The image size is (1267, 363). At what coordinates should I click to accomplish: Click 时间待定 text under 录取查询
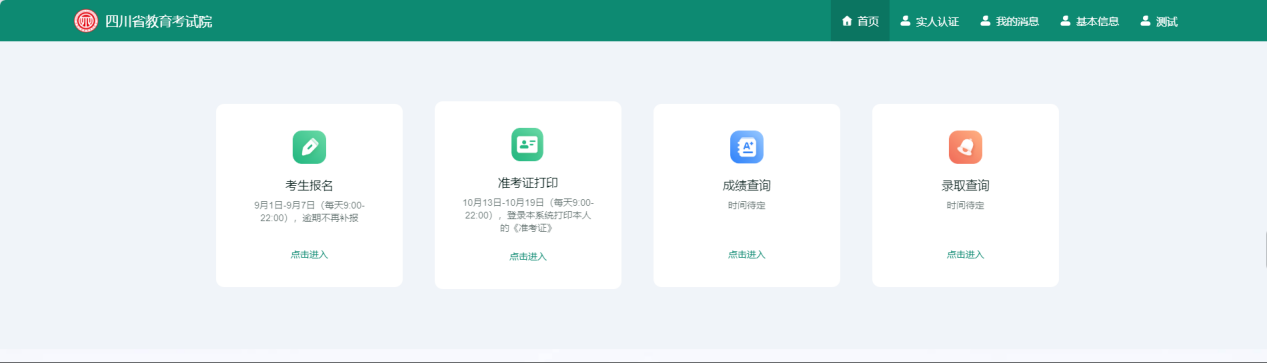tap(965, 205)
